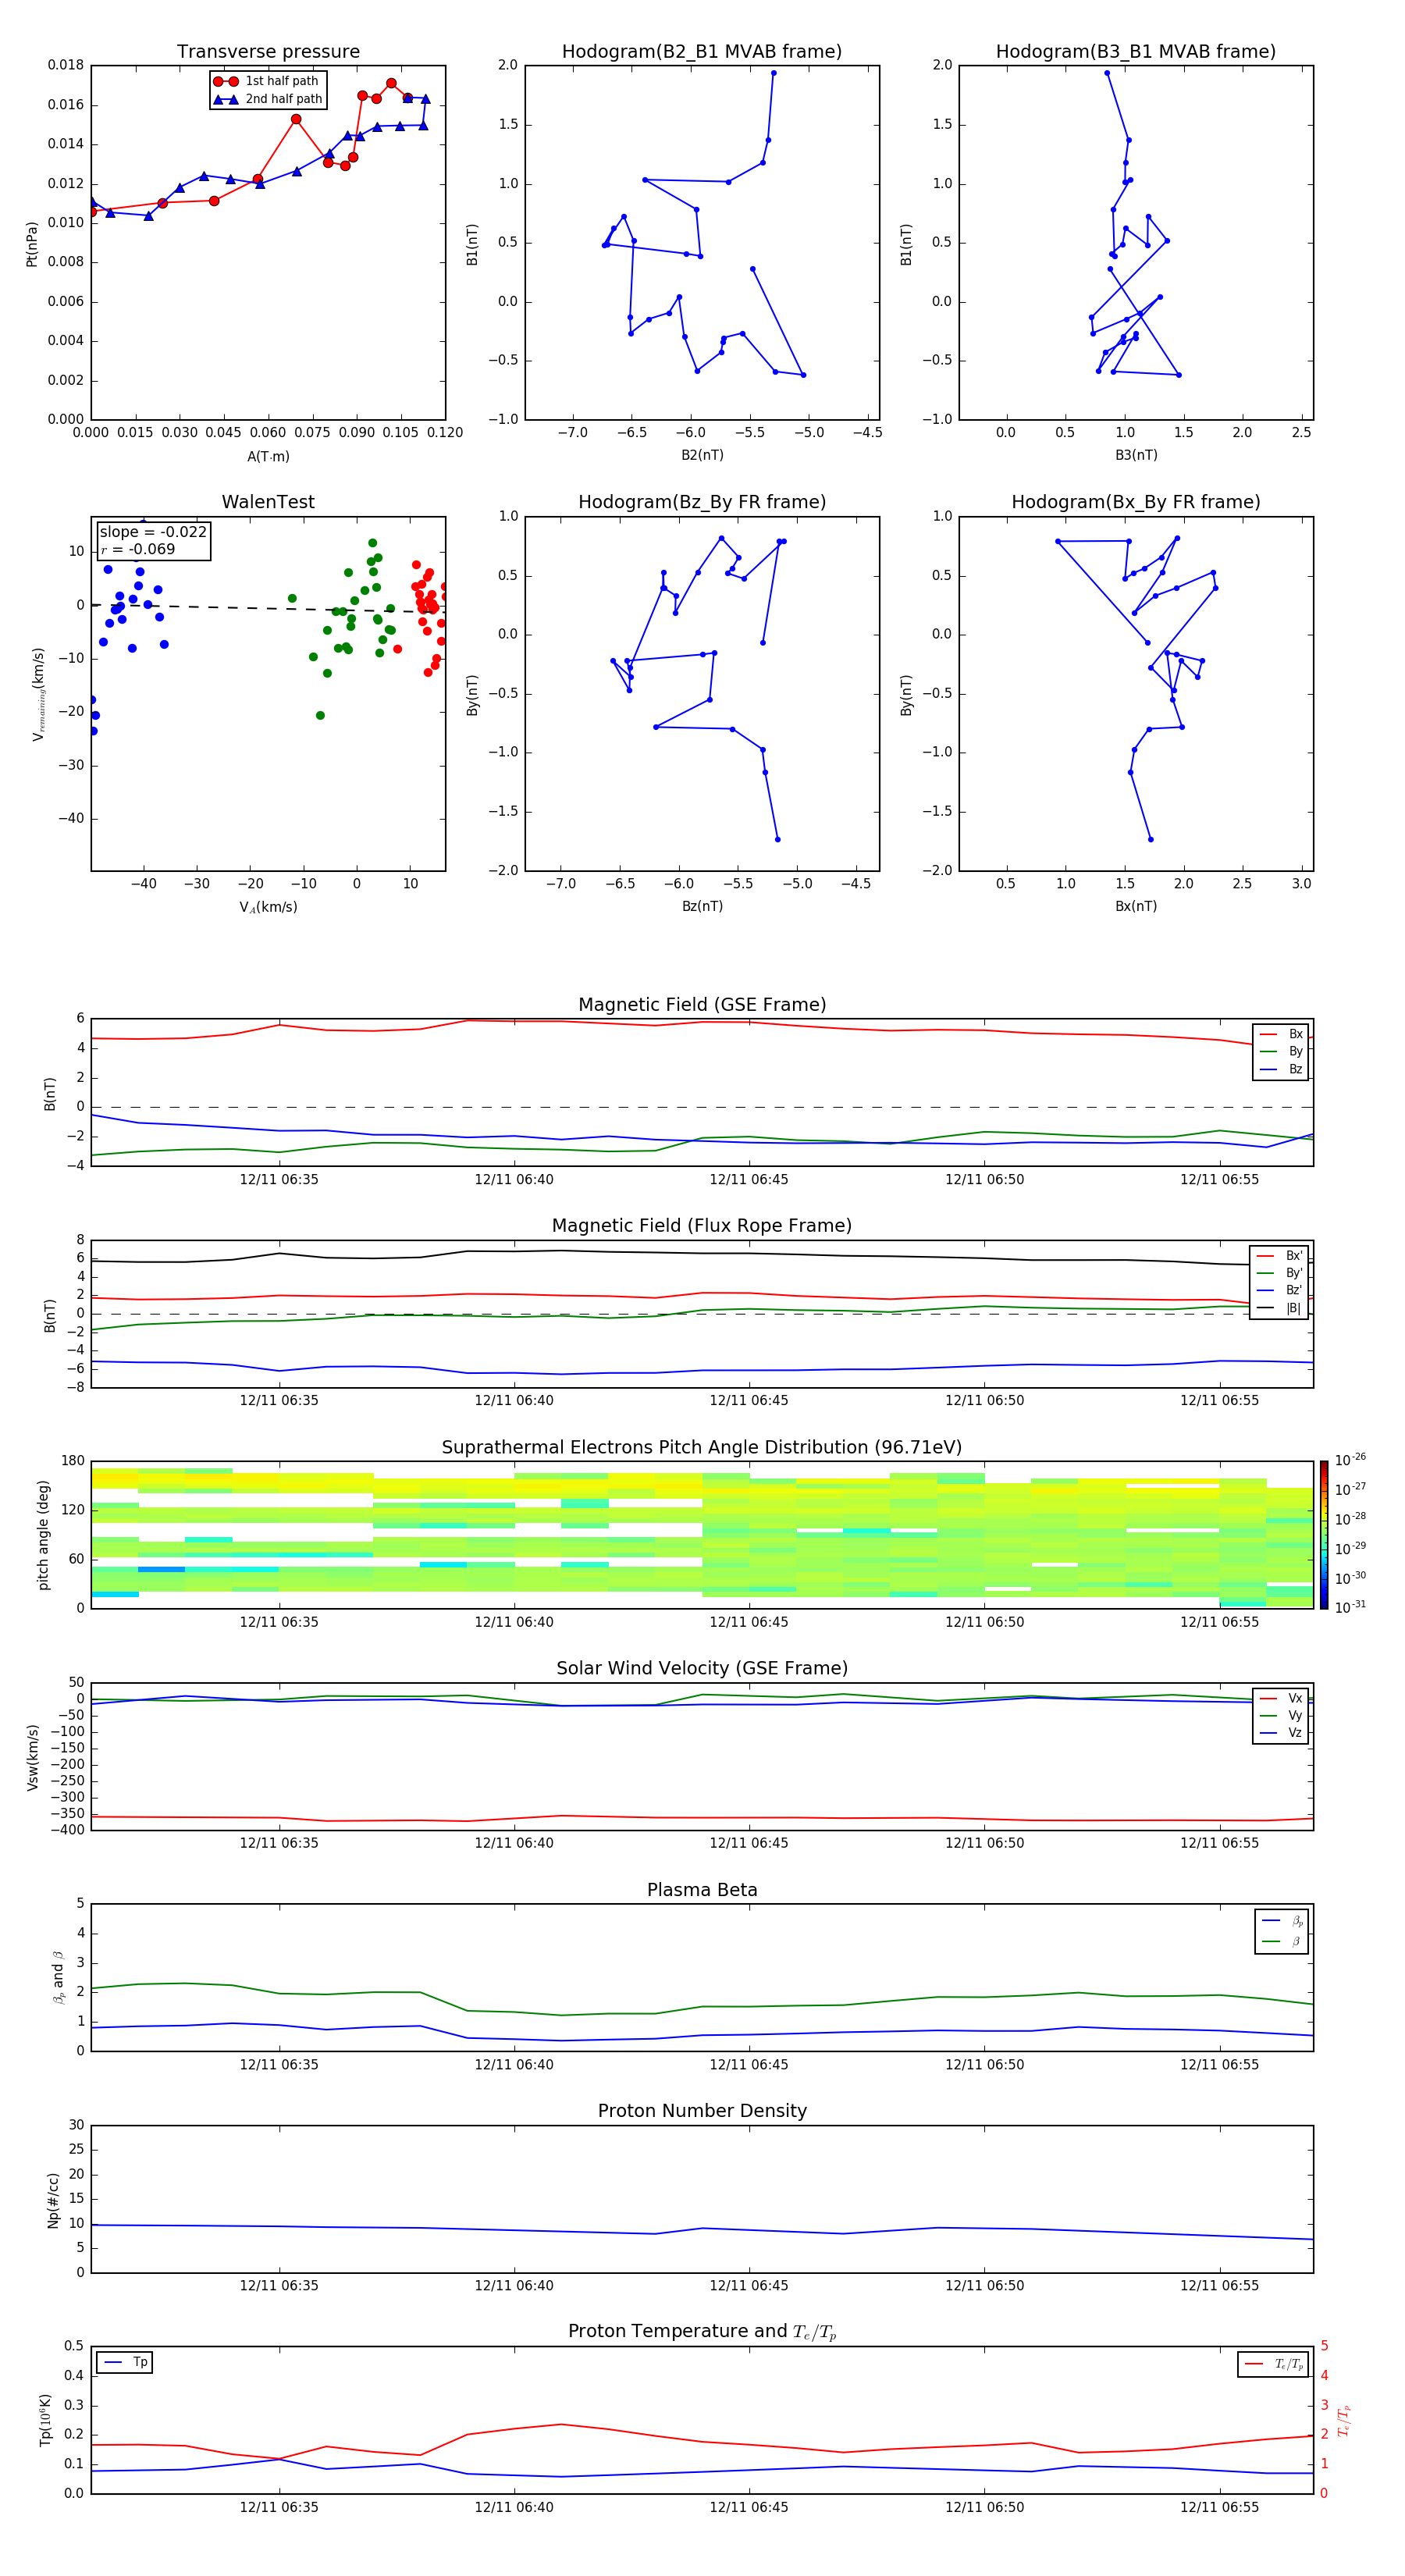Click the 'Magnetic Field (Flux Rope Frame)' title
Image resolution: width=1405 pixels, height=2576 pixels.
[x=702, y=1225]
